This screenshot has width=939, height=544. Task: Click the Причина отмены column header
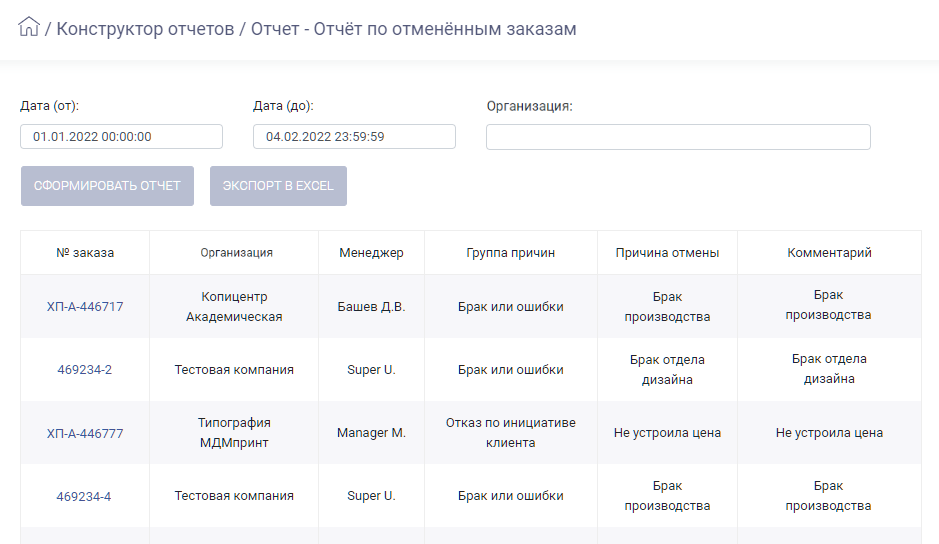667,253
